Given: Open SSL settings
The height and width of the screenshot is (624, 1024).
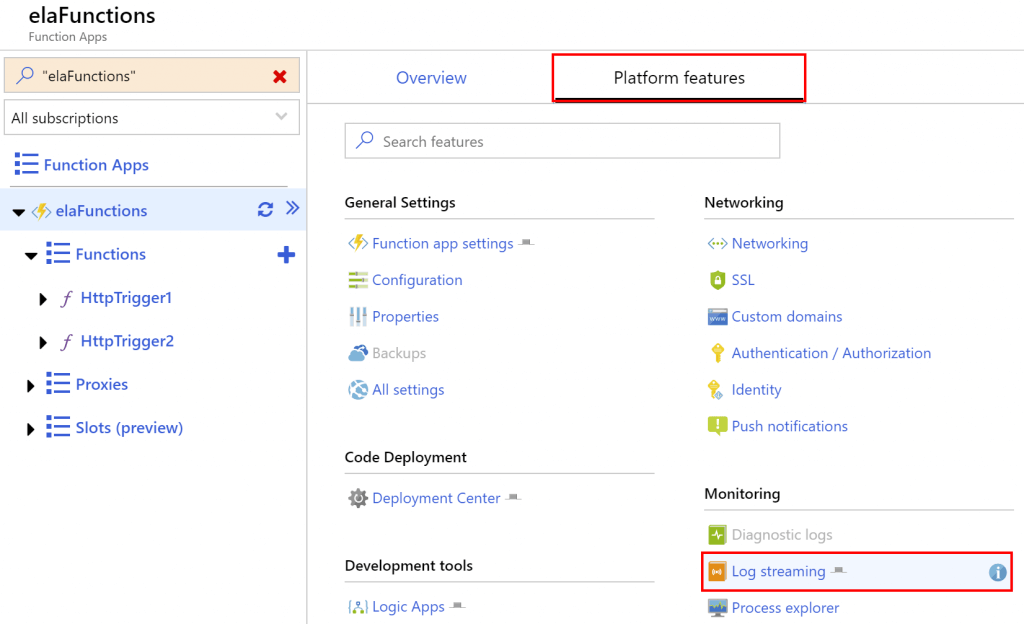Looking at the screenshot, I should coord(743,280).
